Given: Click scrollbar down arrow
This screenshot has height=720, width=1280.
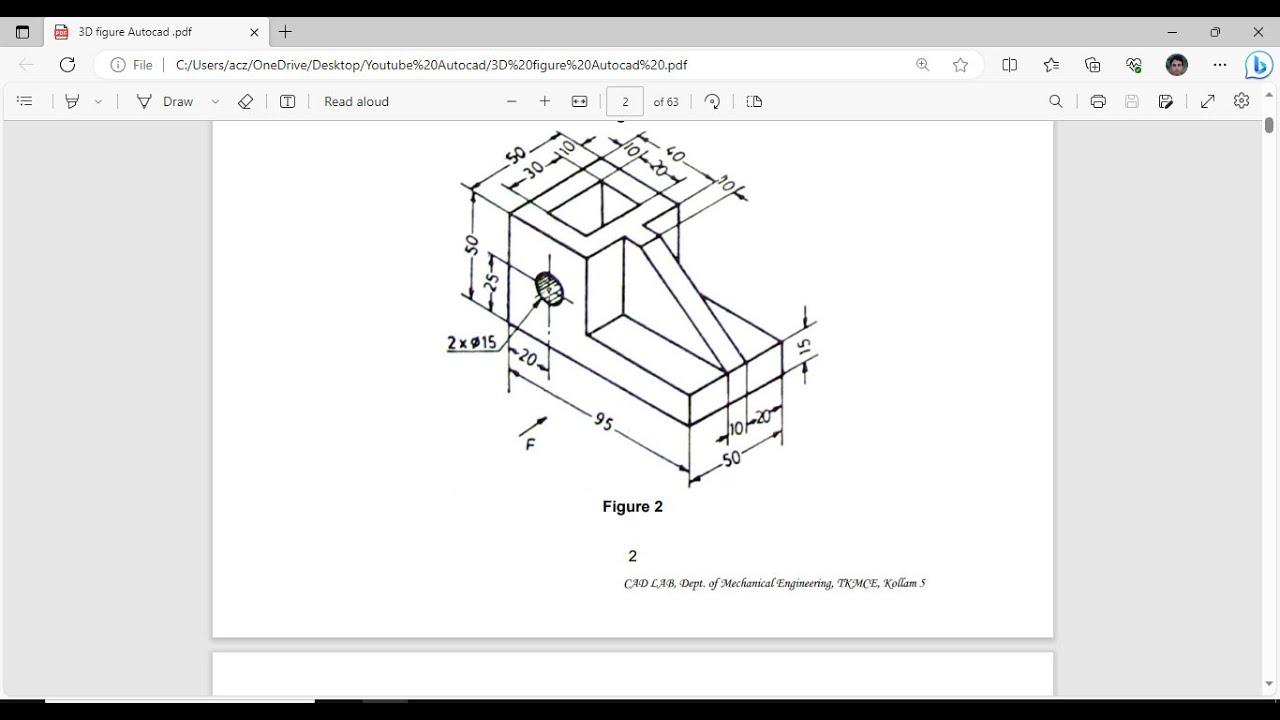Looking at the screenshot, I should coord(1269,685).
